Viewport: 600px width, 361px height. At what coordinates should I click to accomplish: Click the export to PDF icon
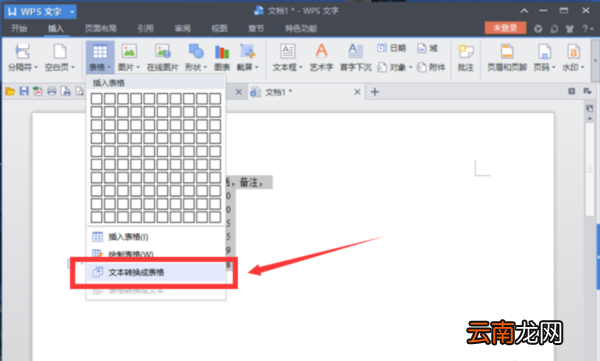[38, 91]
